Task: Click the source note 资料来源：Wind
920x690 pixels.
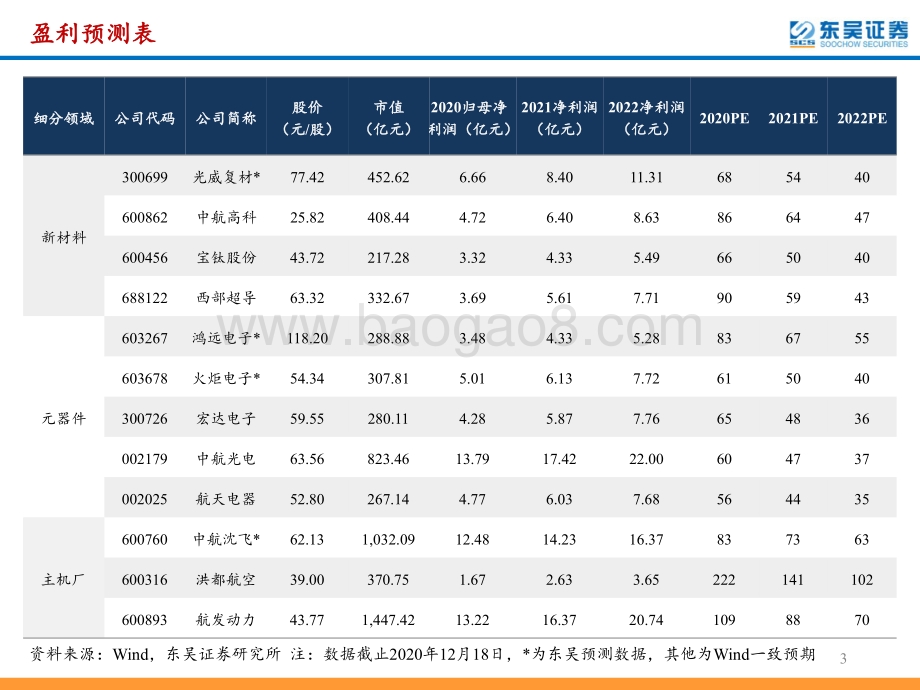Action: coord(89,654)
